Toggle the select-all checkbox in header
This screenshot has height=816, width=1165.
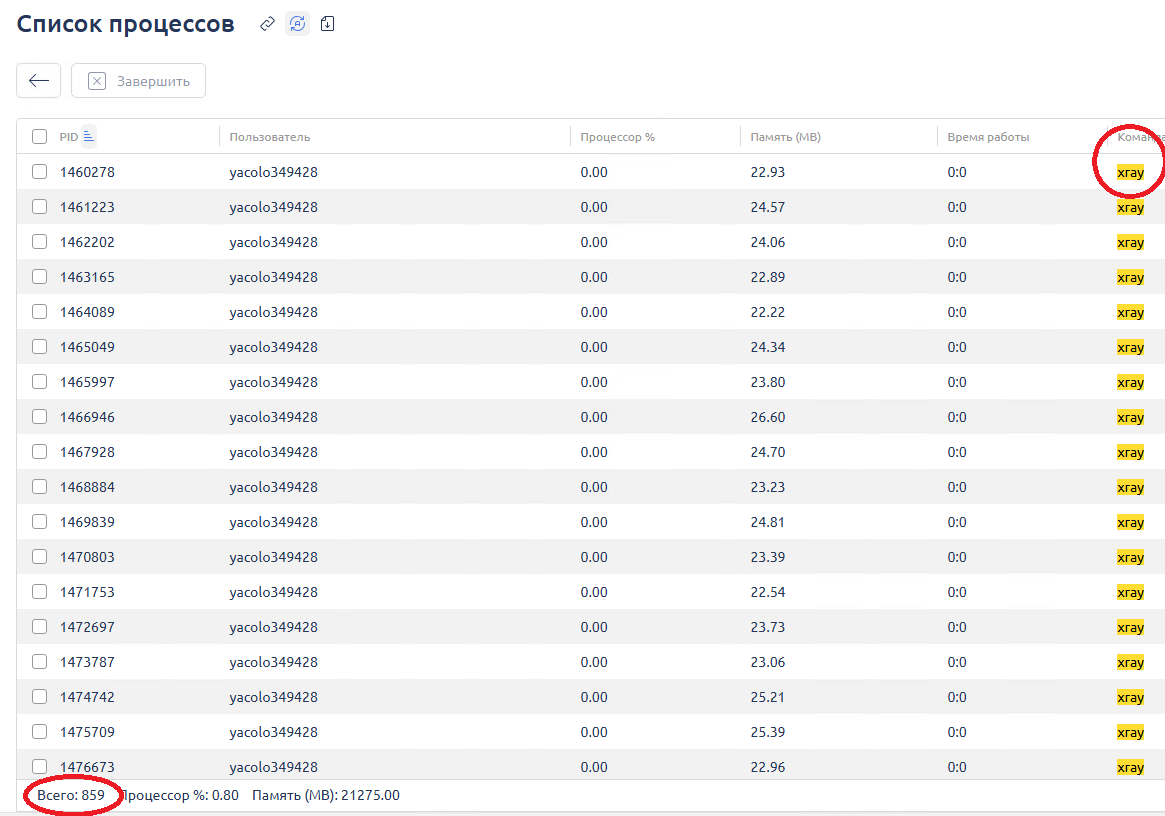39,137
